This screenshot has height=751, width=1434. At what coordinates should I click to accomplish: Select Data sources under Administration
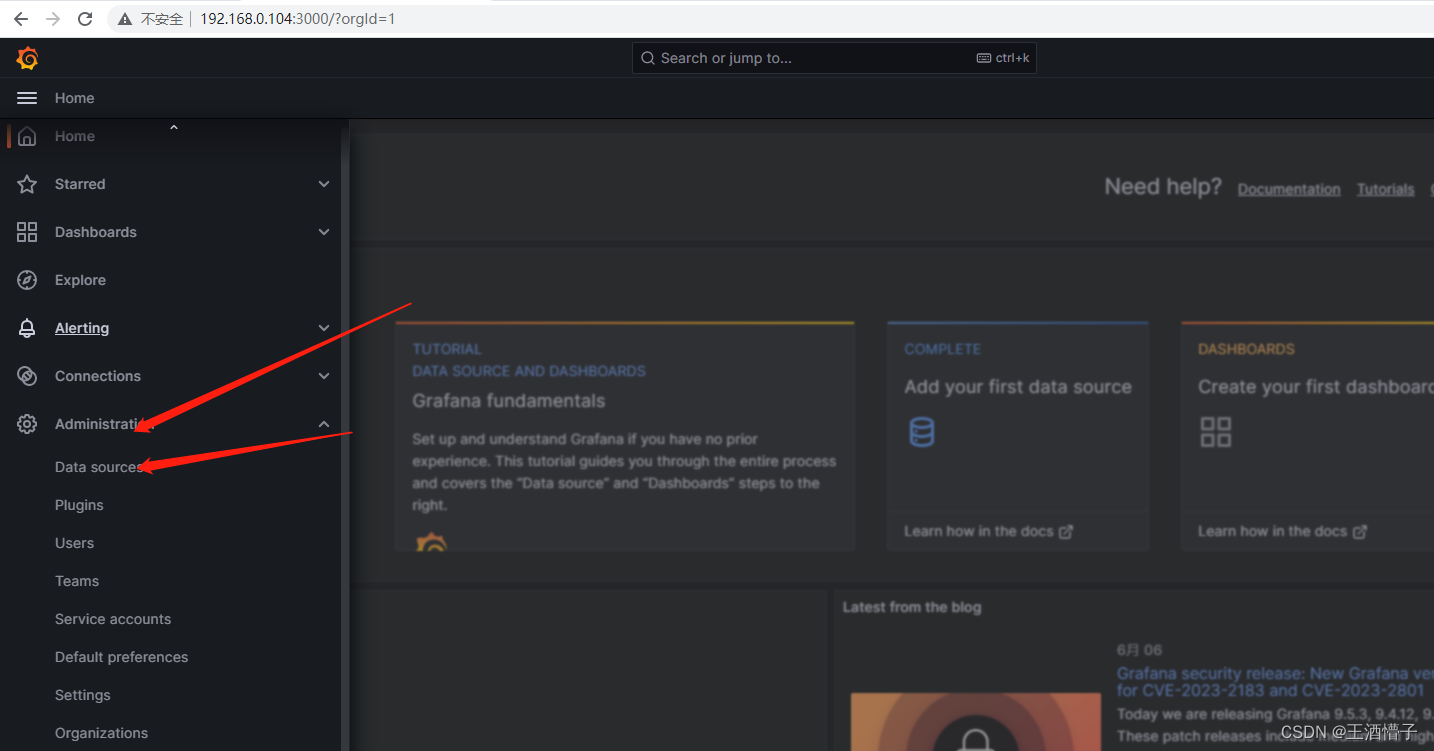click(x=99, y=467)
